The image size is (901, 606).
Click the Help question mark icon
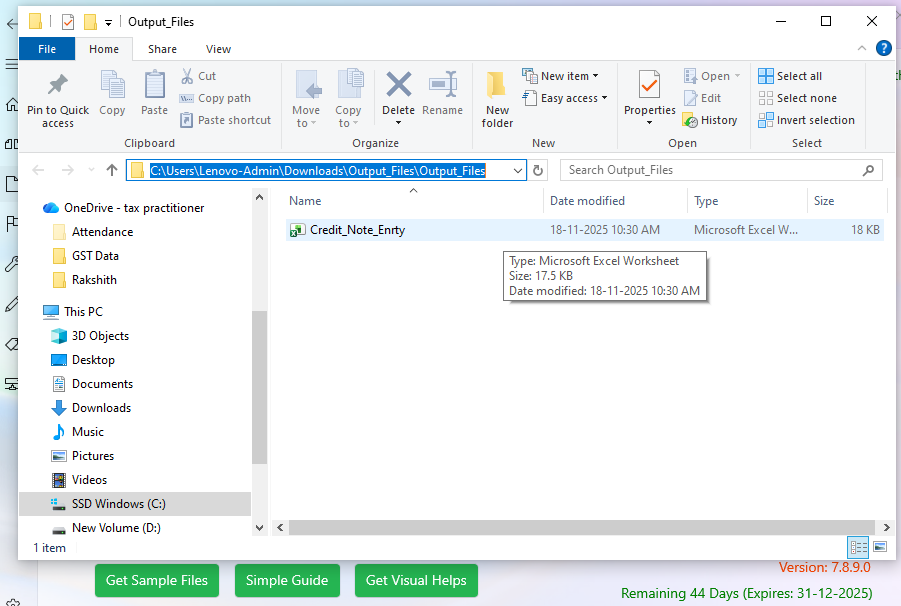tap(883, 48)
